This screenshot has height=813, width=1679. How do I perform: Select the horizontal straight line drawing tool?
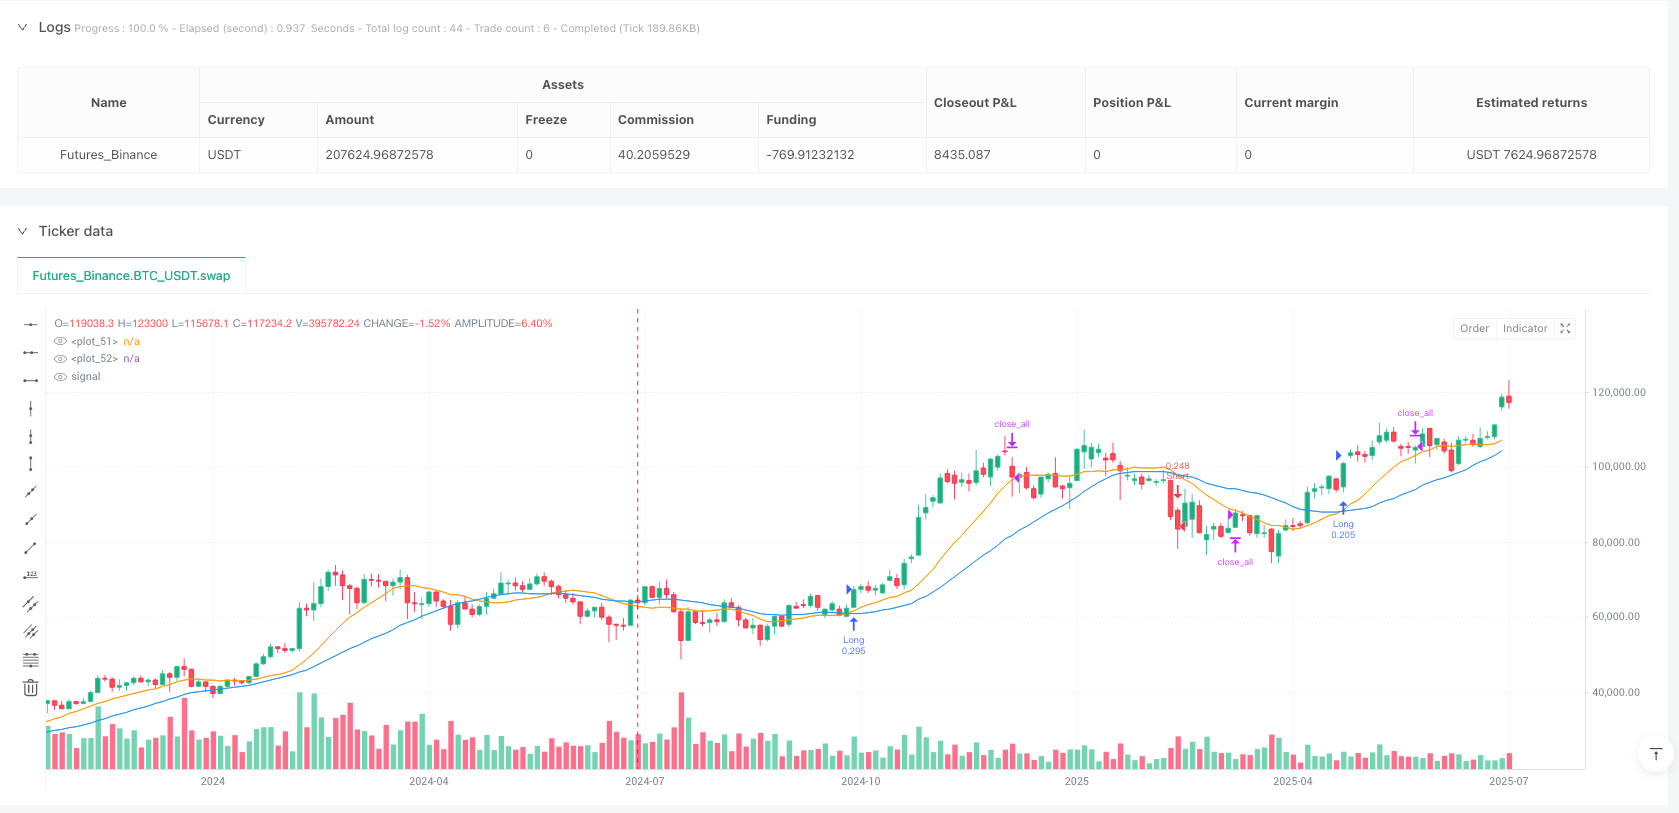click(31, 324)
